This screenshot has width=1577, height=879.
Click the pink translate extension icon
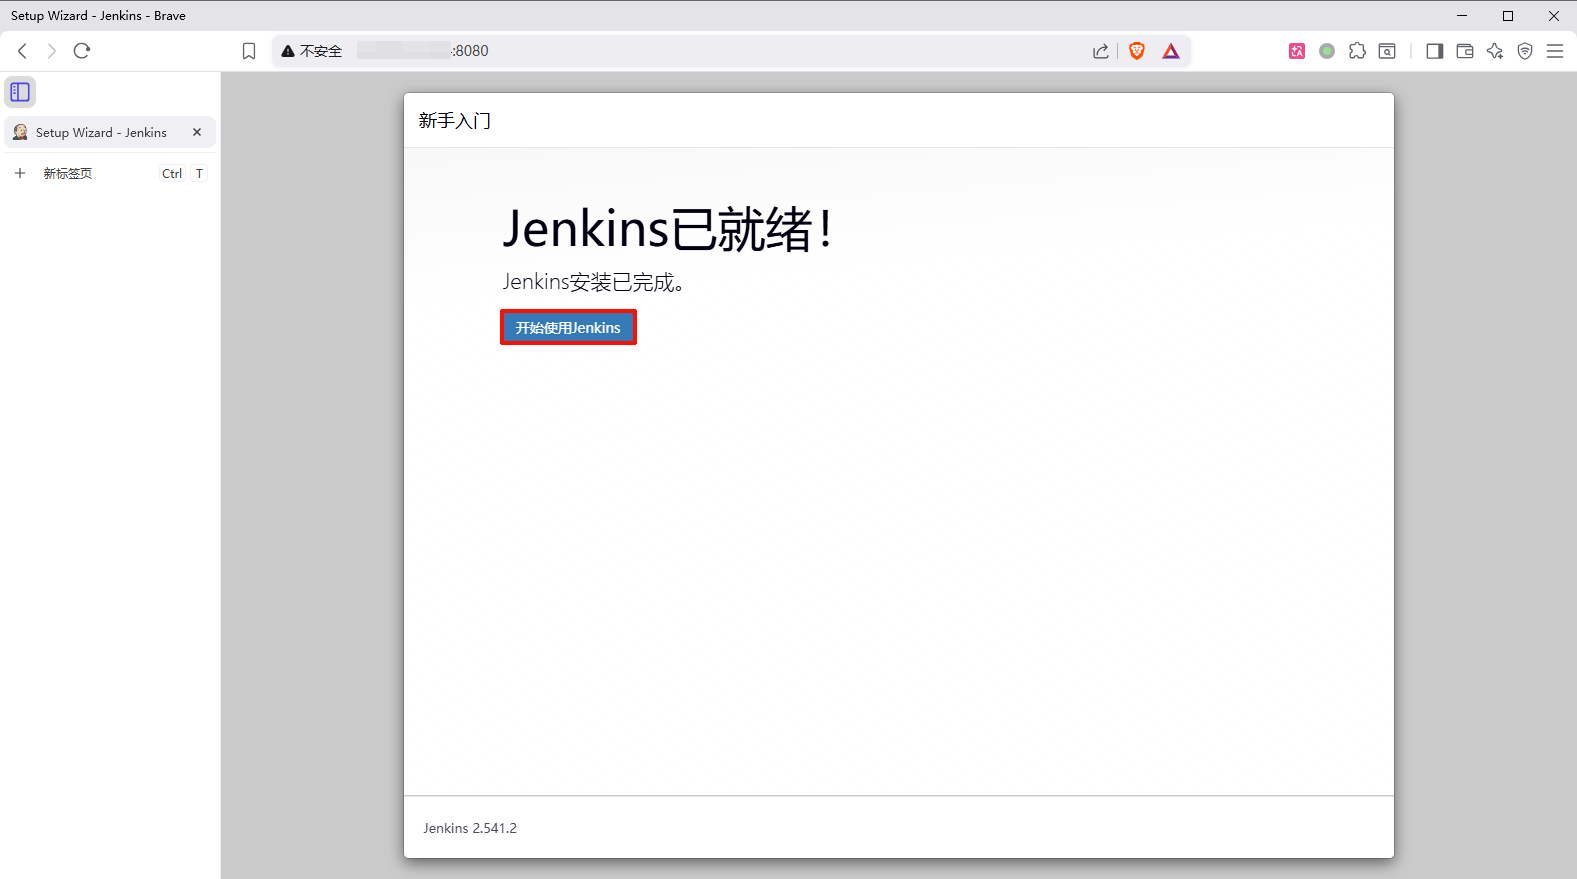[x=1297, y=51]
